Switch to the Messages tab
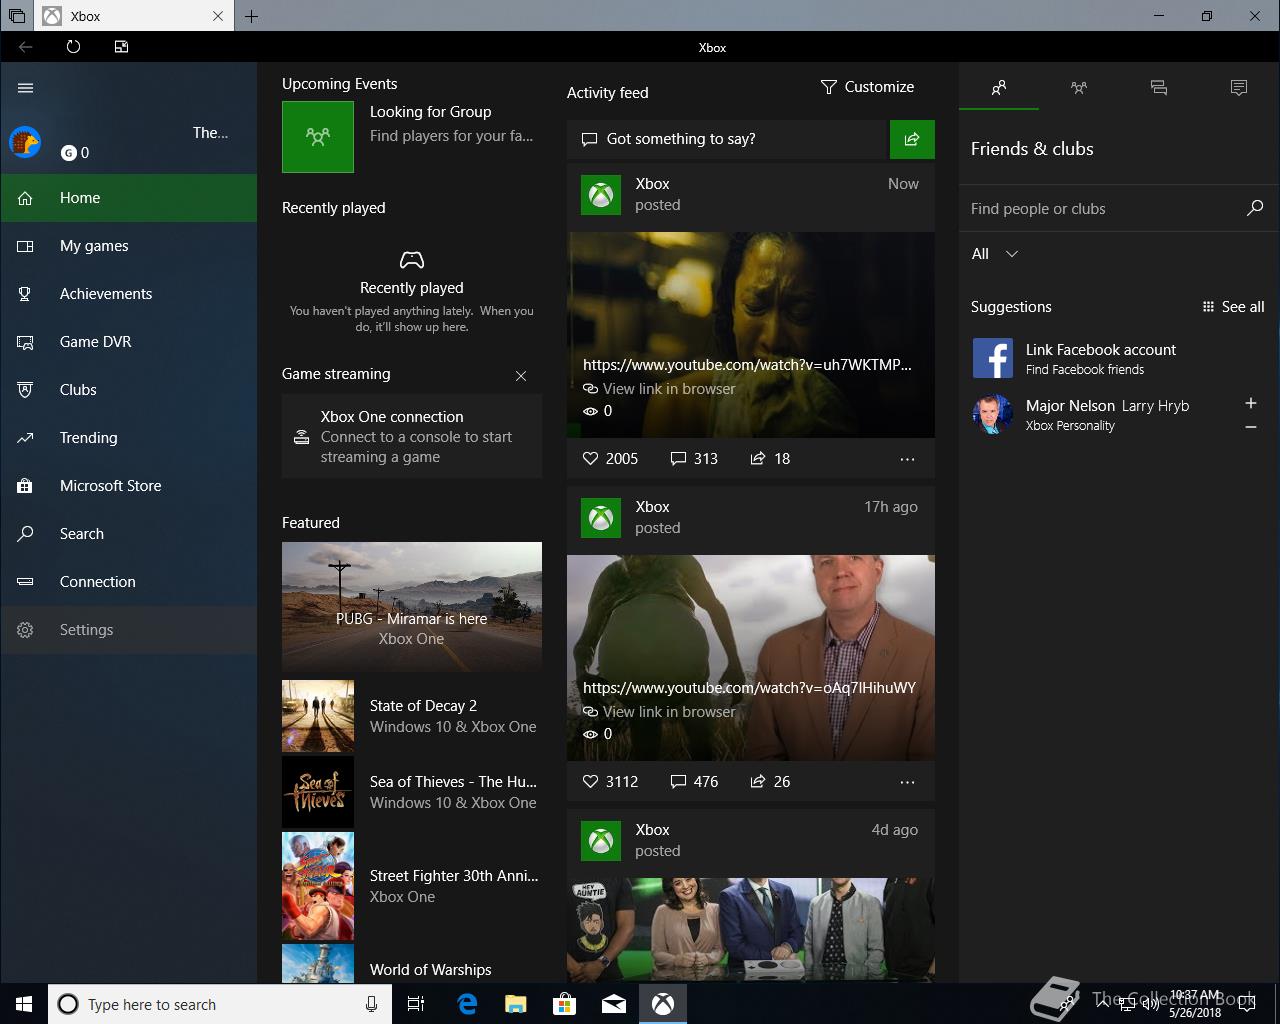 pos(1159,88)
